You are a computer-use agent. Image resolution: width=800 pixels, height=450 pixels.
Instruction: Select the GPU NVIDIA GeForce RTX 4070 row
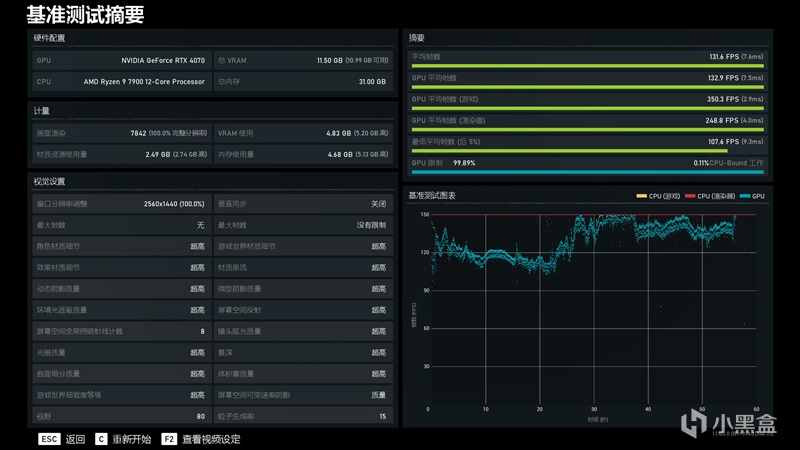click(121, 60)
